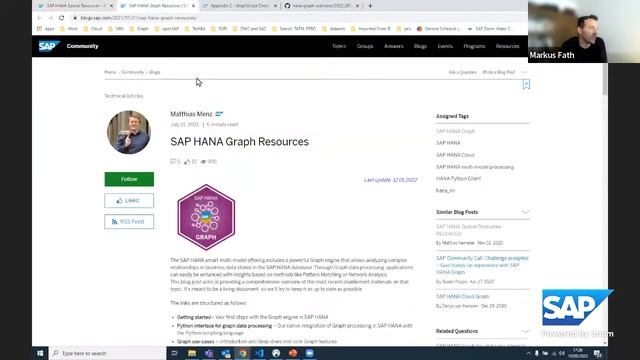Open Zoom from the taskbar
The image size is (640, 360).
309,353
